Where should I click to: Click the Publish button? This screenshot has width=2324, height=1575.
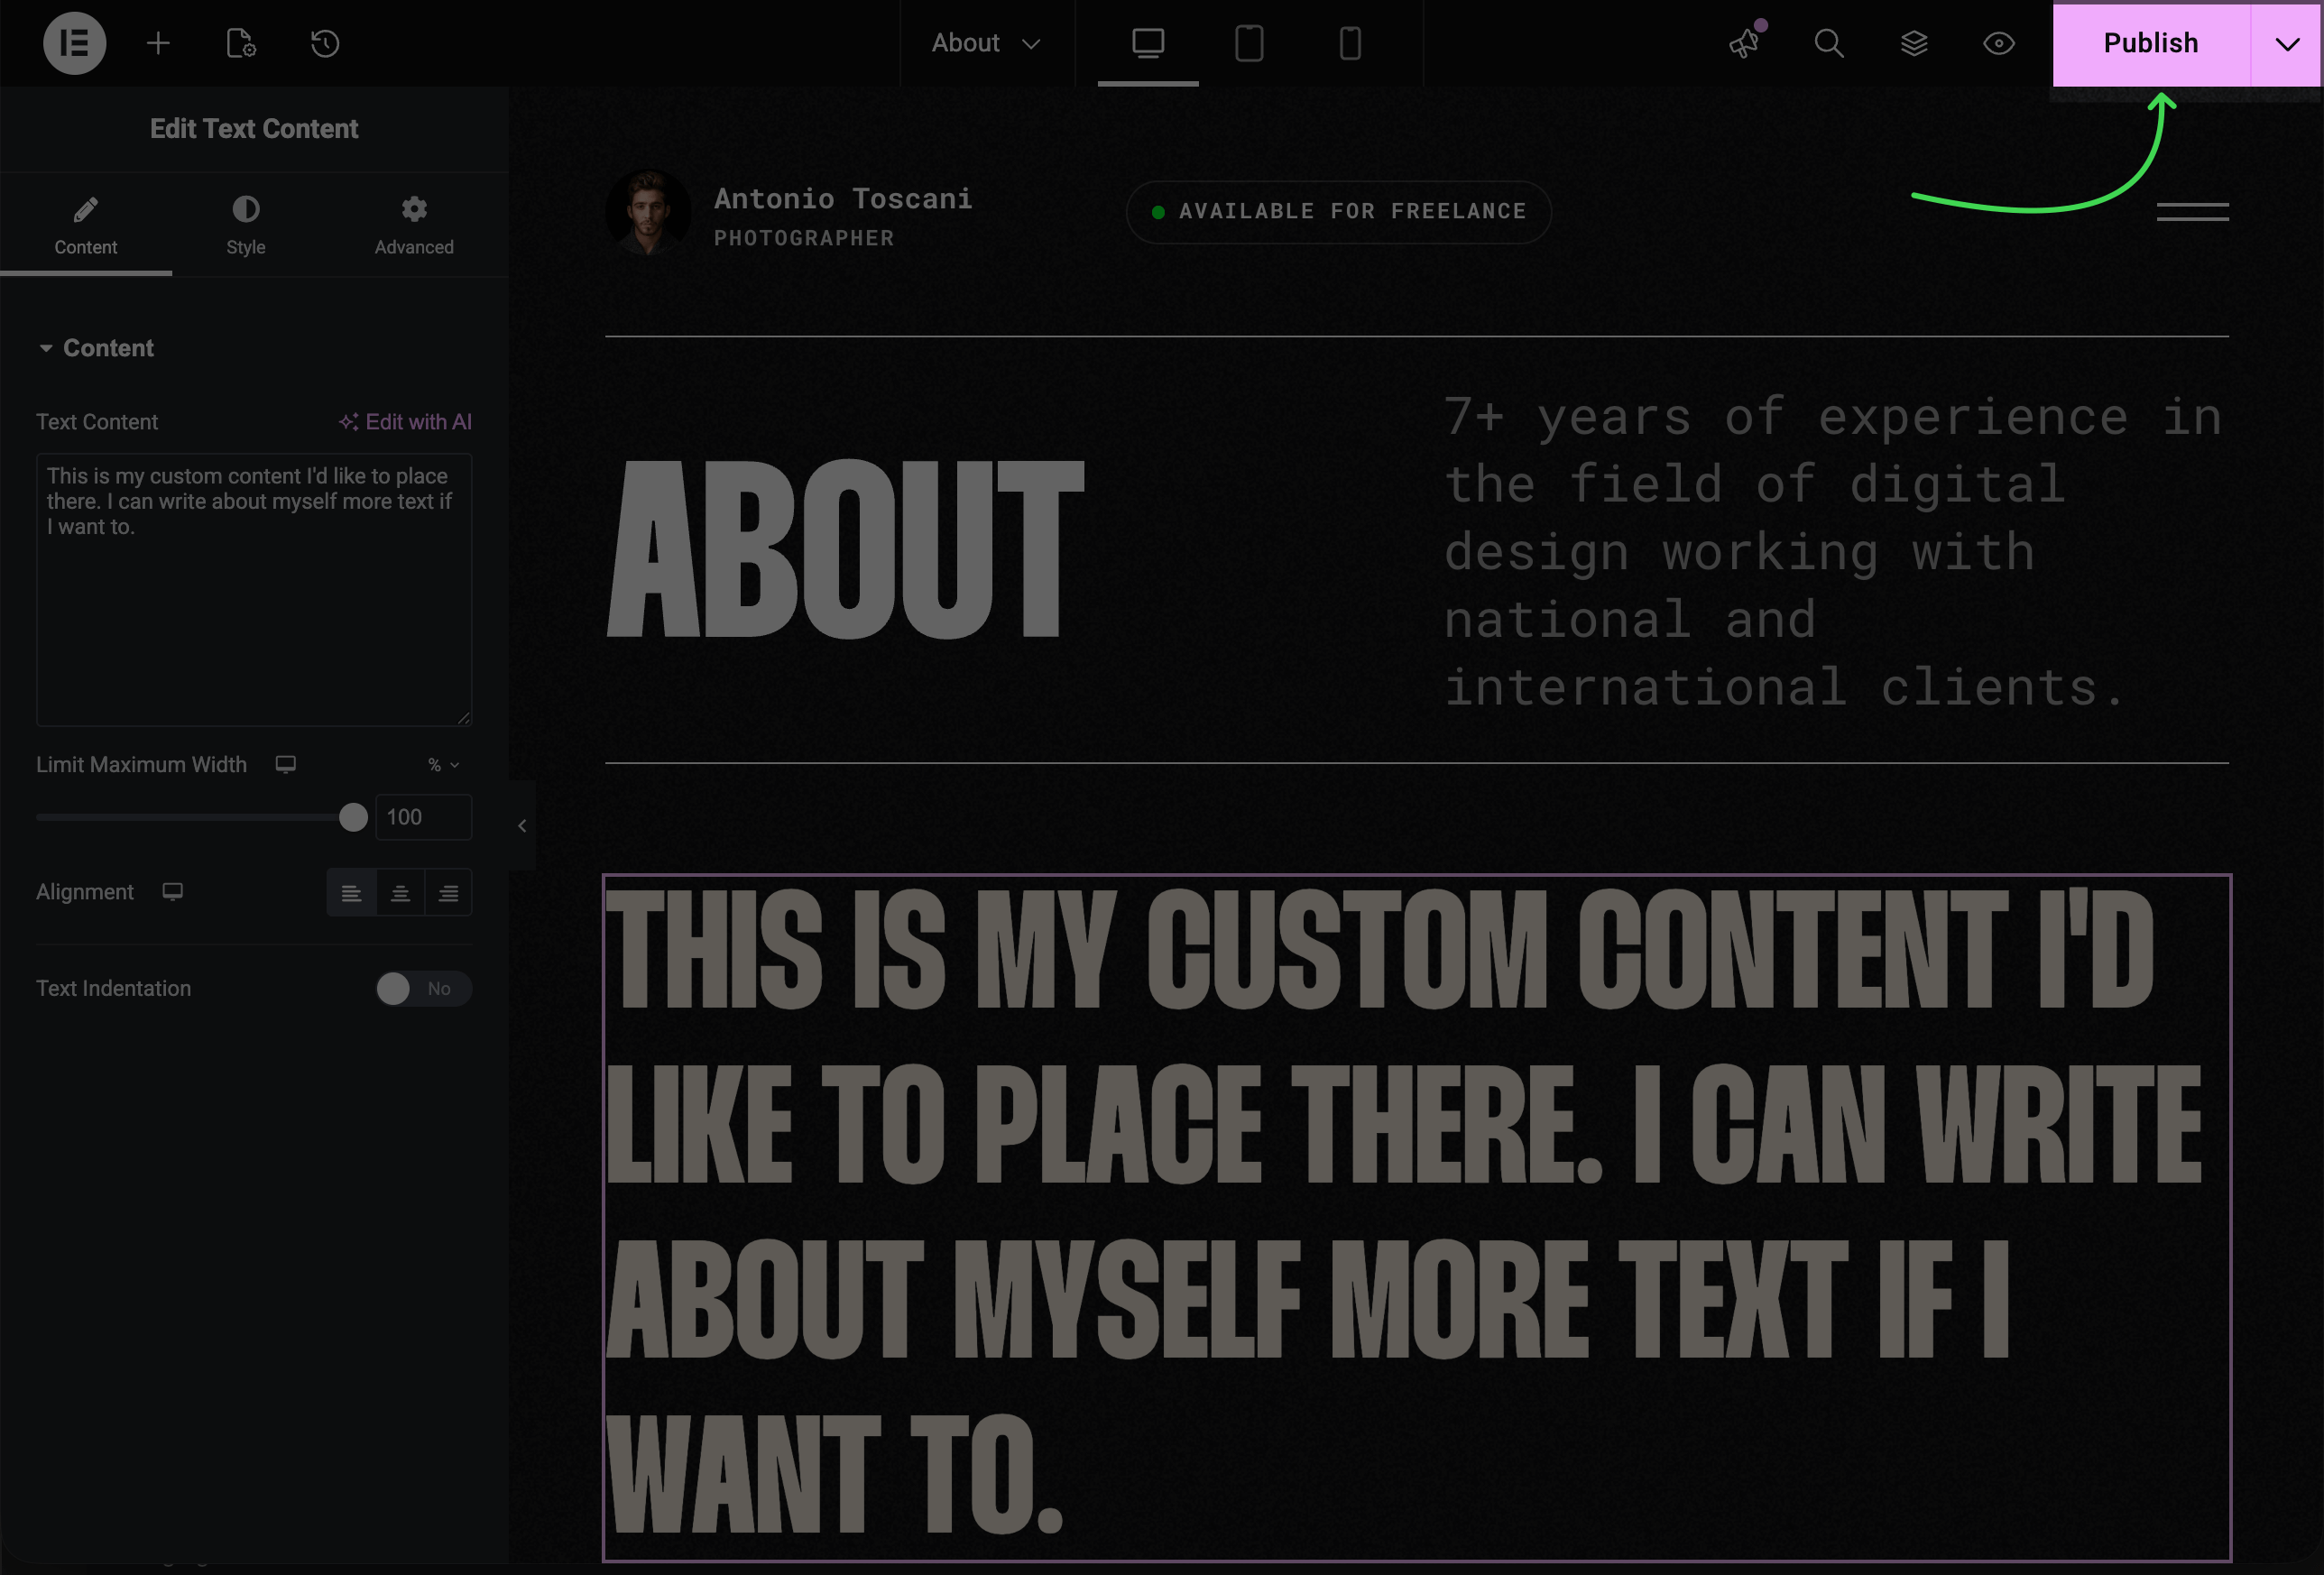point(2150,43)
